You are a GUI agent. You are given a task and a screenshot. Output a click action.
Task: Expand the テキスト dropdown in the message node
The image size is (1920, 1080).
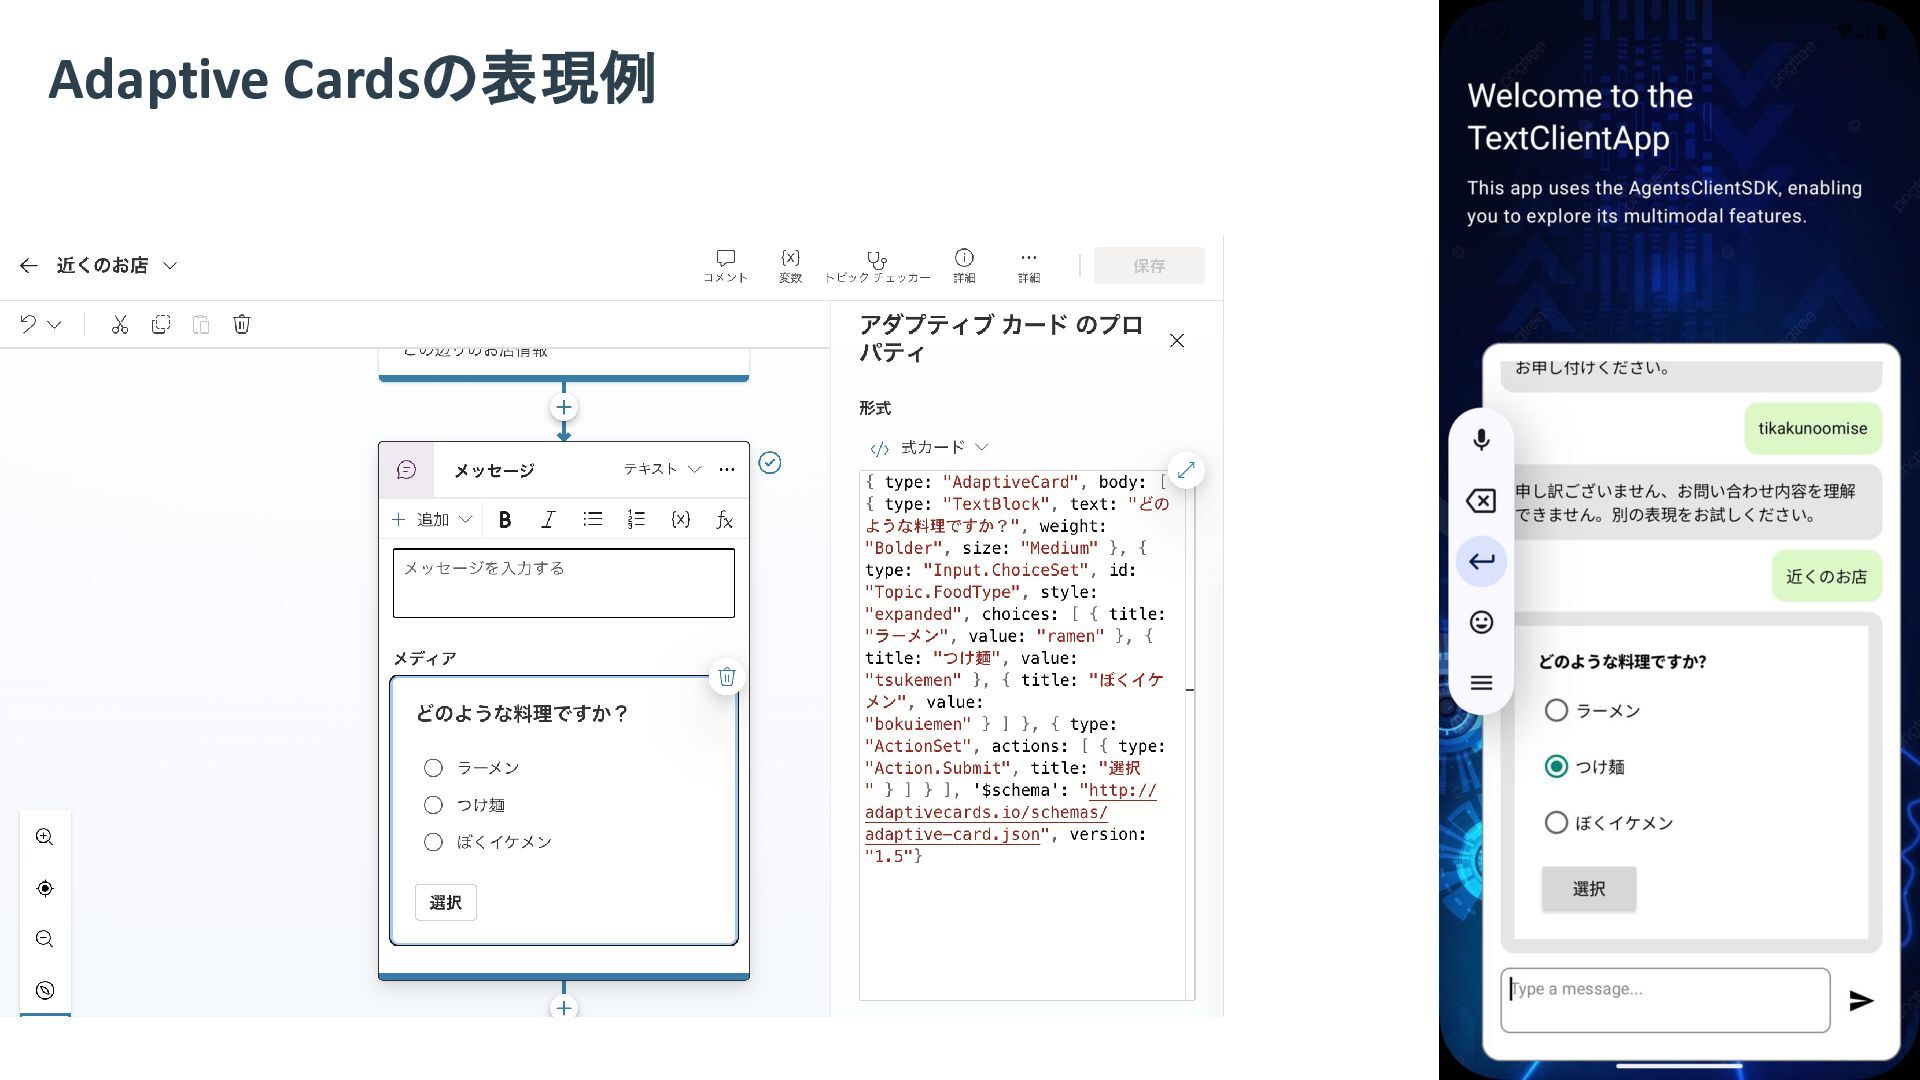pos(662,469)
